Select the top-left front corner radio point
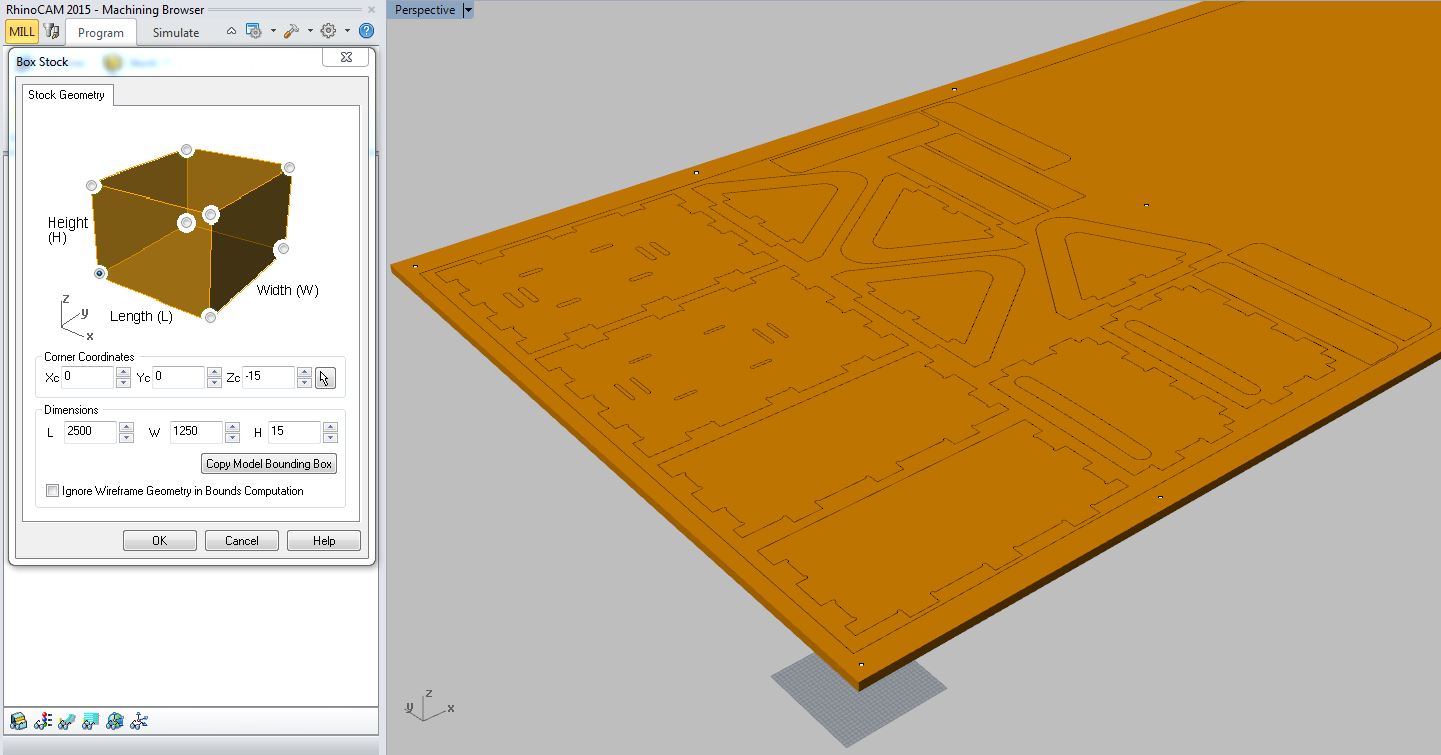The height and width of the screenshot is (755, 1441). [x=92, y=186]
